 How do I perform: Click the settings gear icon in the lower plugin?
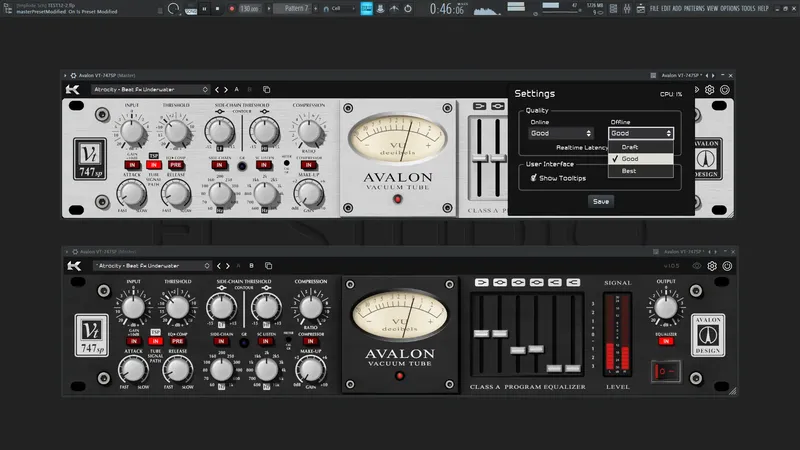[x=711, y=266]
